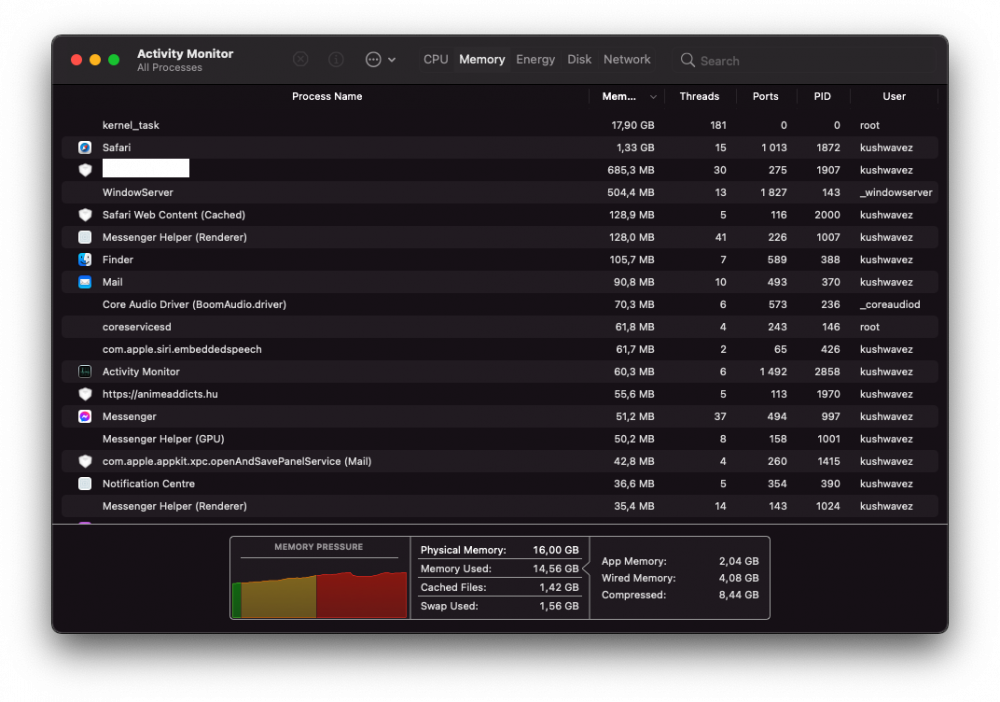Click the _windowserver user cell
1000x702 pixels.
click(x=895, y=192)
